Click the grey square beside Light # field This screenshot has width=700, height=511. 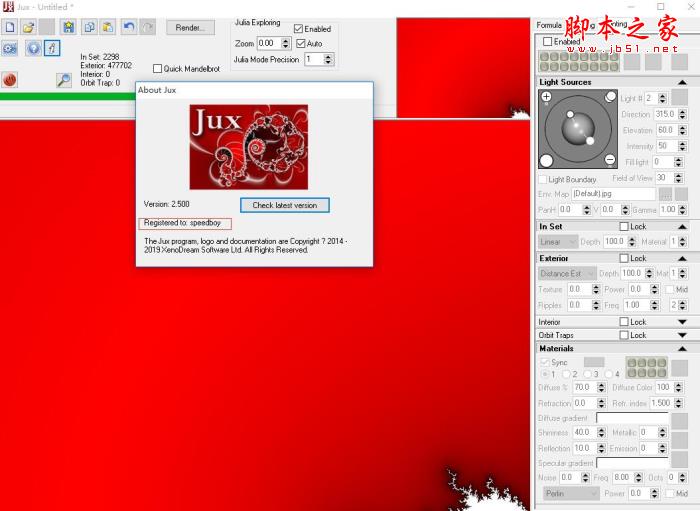click(679, 97)
